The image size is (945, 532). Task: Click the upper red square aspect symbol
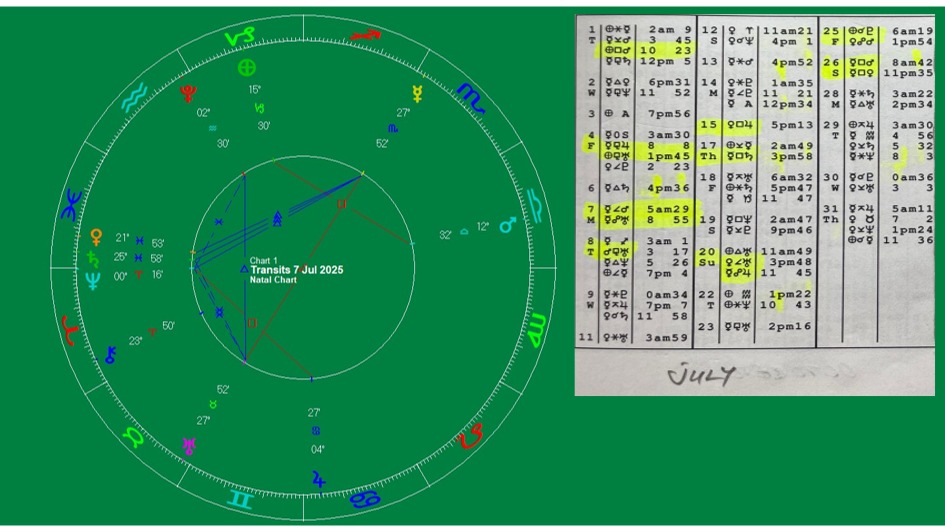tap(342, 204)
